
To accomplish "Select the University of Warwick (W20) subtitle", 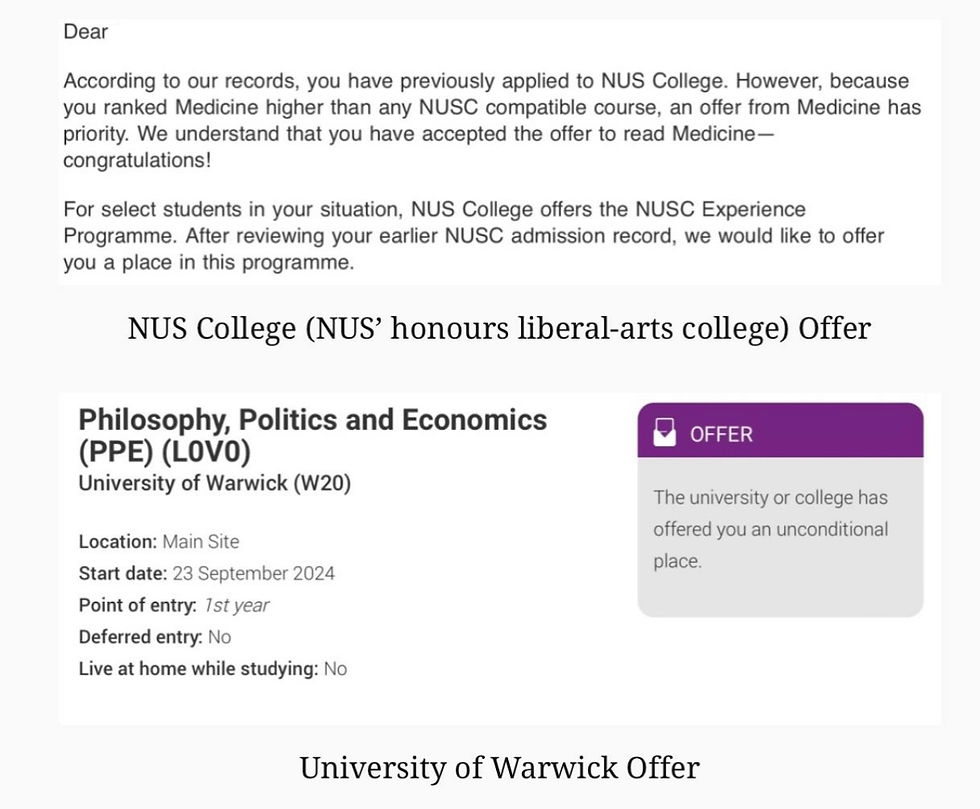I will click(214, 483).
